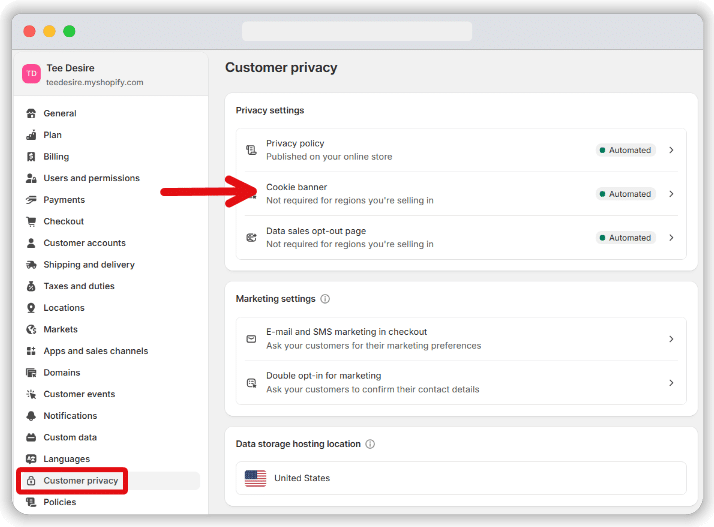The width and height of the screenshot is (714, 527).
Task: Click Automated badge on Data sales opt-out
Action: (x=626, y=237)
